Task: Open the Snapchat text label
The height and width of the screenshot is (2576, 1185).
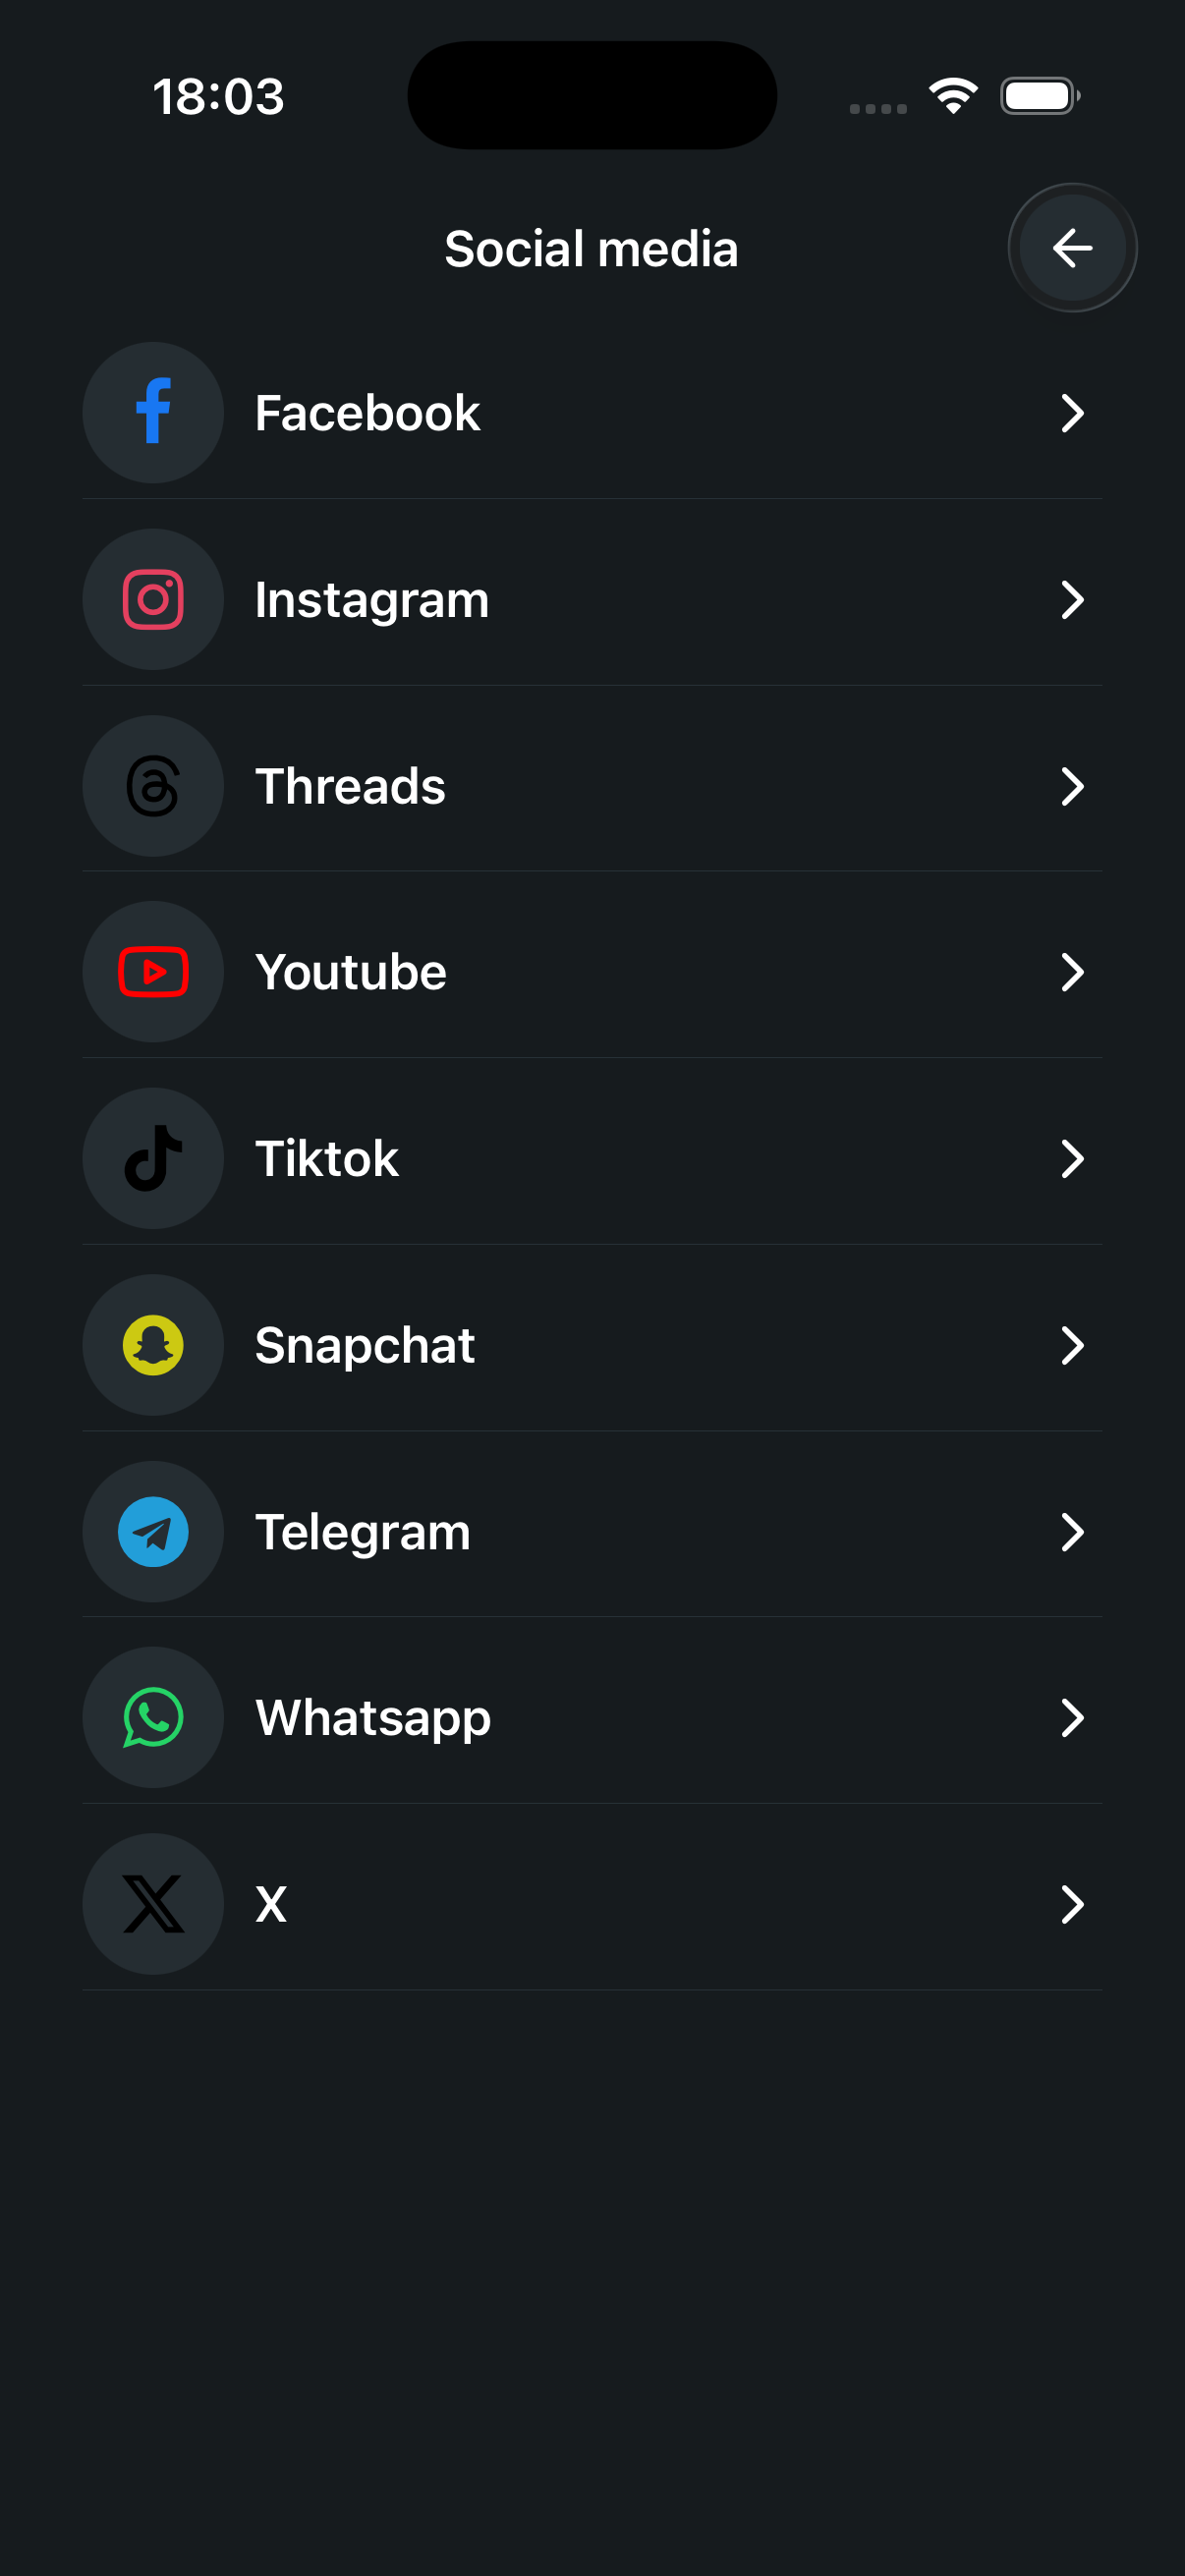Action: click(365, 1345)
